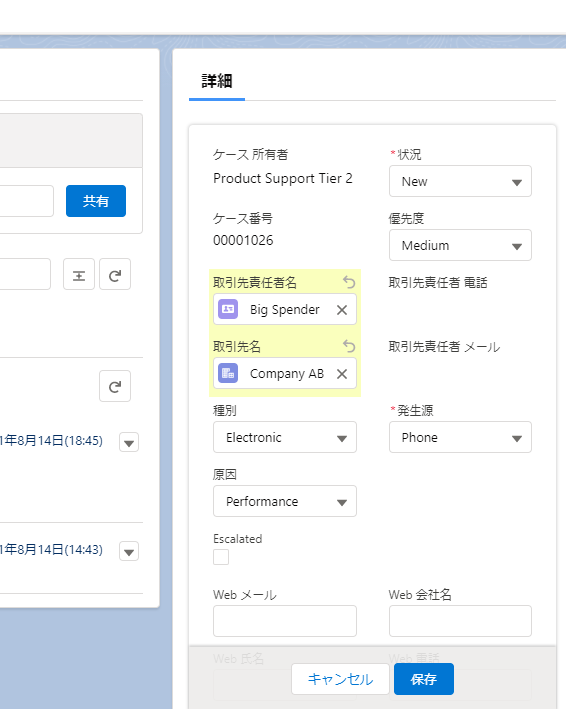Click the contact icon beside Big Spender
This screenshot has width=566, height=709.
[x=228, y=309]
